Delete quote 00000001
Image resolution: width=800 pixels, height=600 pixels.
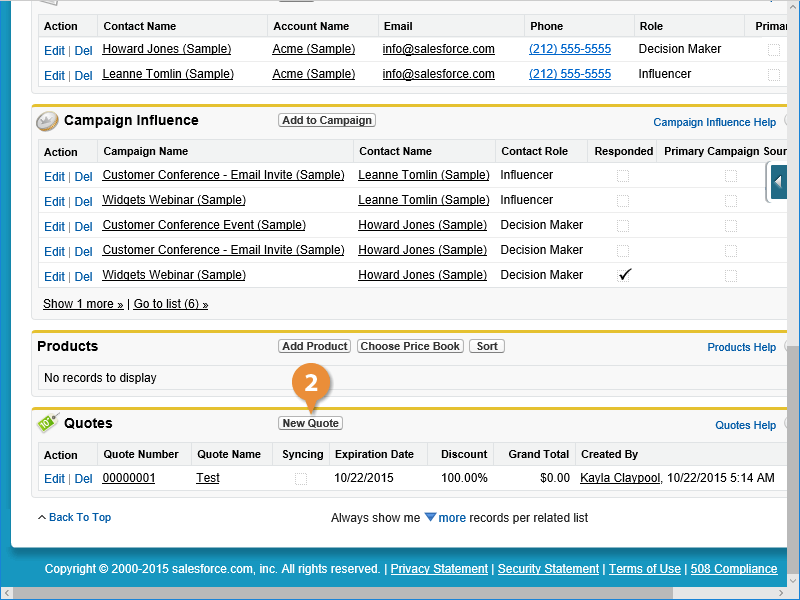coord(83,479)
